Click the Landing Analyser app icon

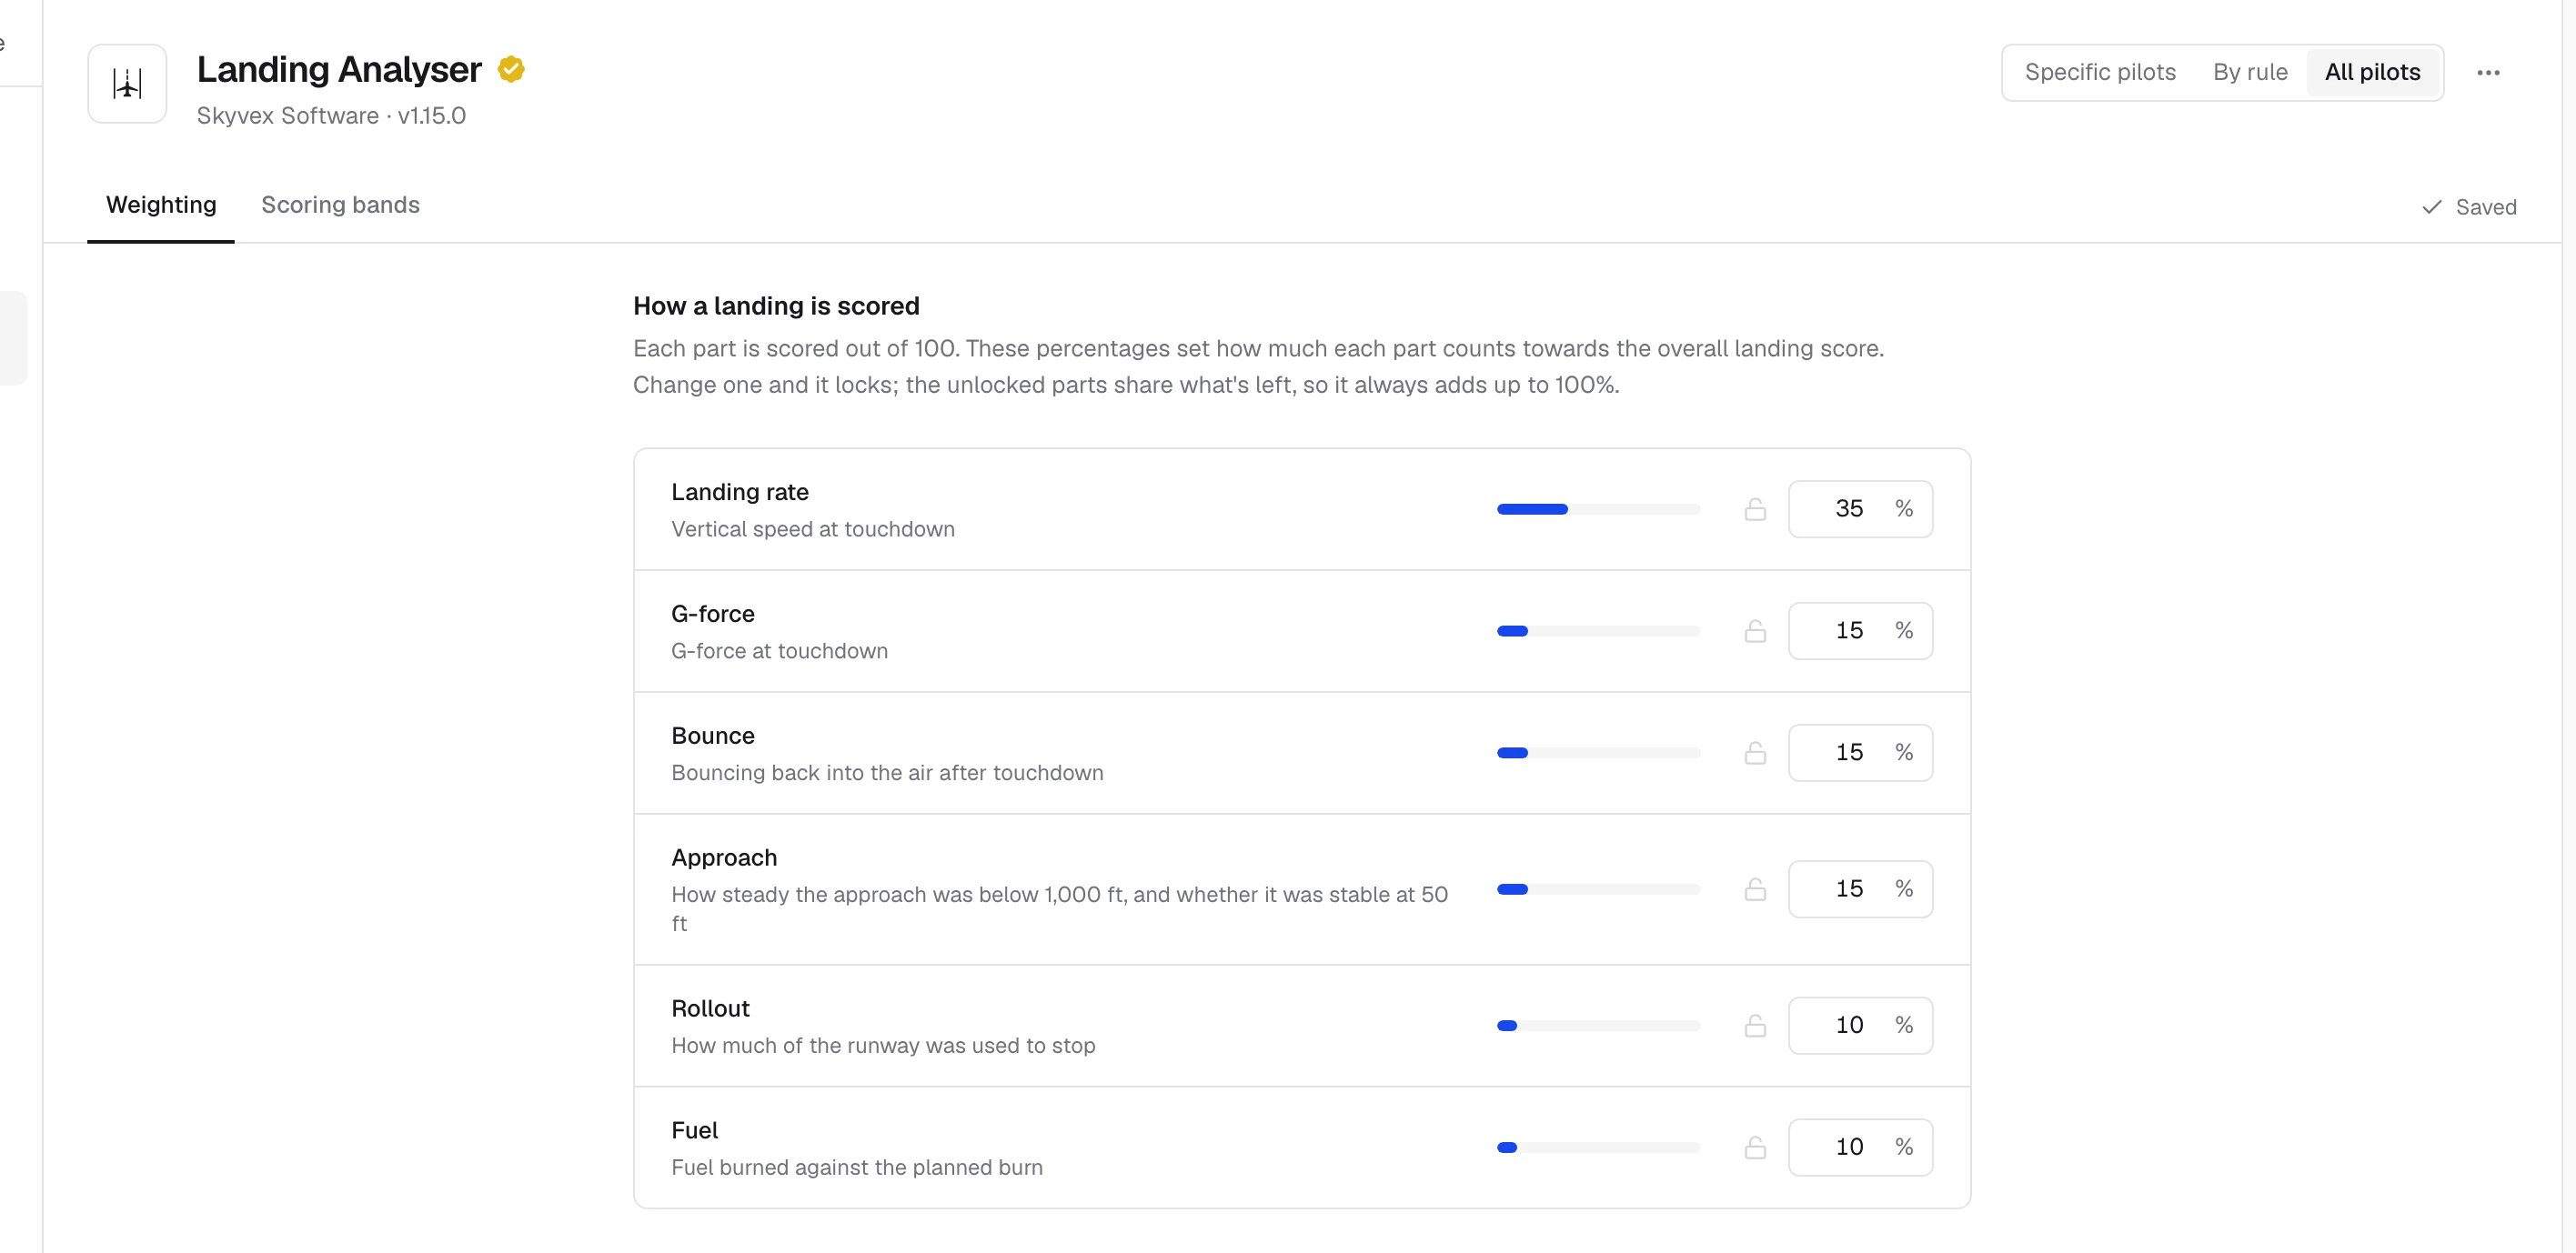pos(127,83)
